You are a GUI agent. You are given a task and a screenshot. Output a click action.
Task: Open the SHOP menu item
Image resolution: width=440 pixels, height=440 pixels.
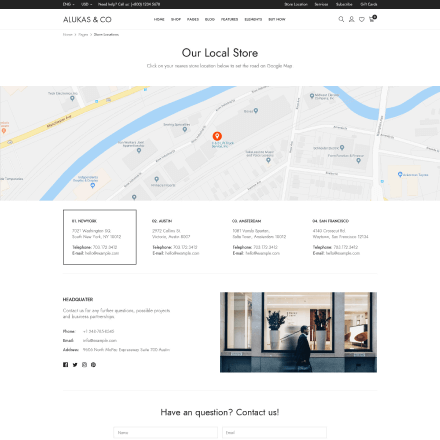pos(176,19)
